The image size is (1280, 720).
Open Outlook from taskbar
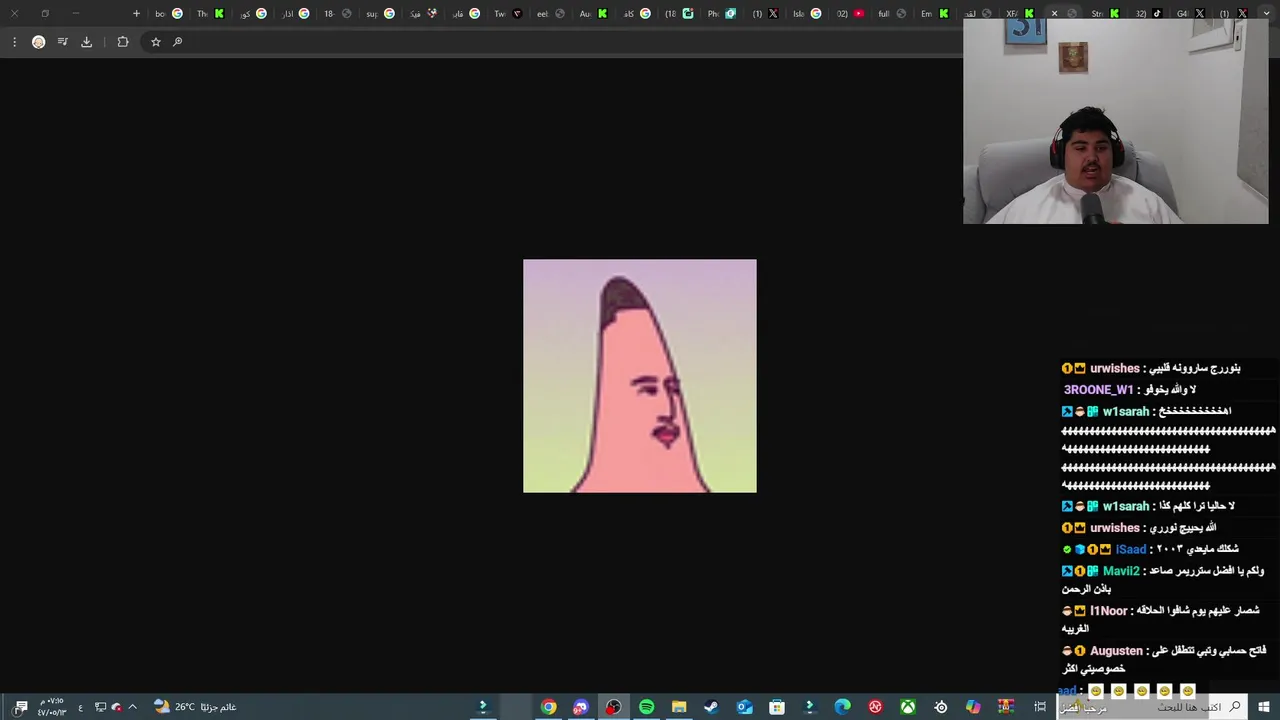744,707
